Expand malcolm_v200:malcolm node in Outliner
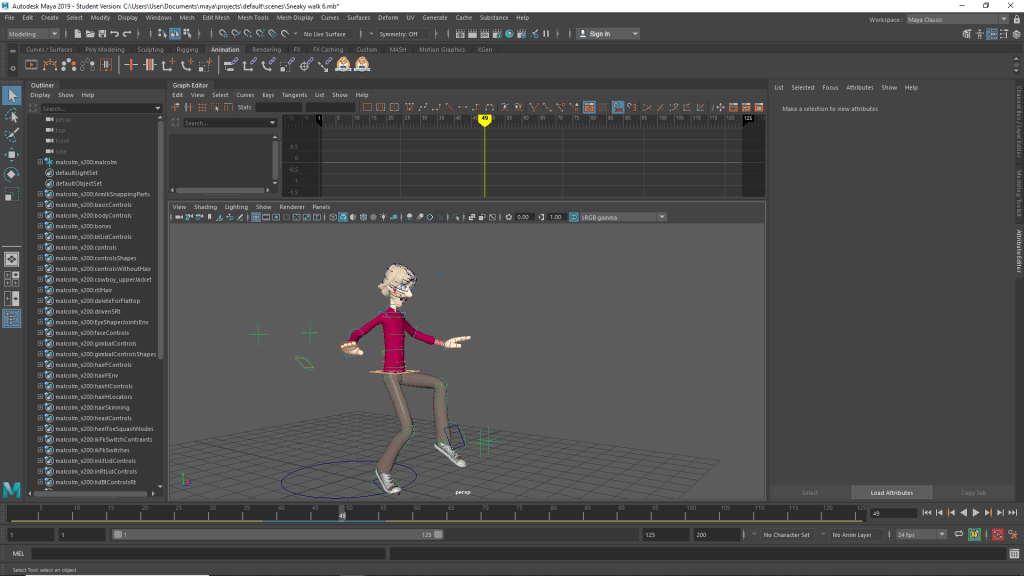Screen dimensions: 1024x576 point(40,162)
